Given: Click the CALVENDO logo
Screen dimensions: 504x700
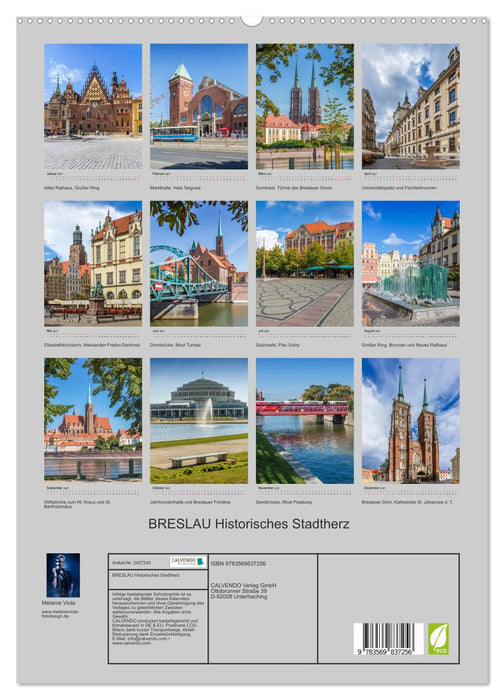Looking at the screenshot, I should click(x=187, y=561).
